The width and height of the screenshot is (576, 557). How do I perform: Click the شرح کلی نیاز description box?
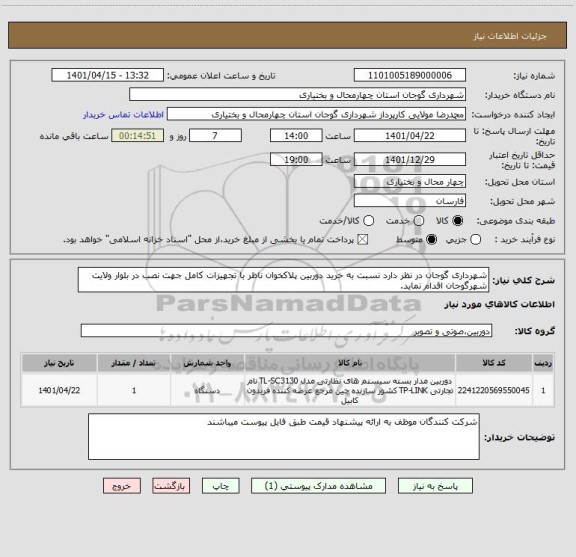(284, 280)
